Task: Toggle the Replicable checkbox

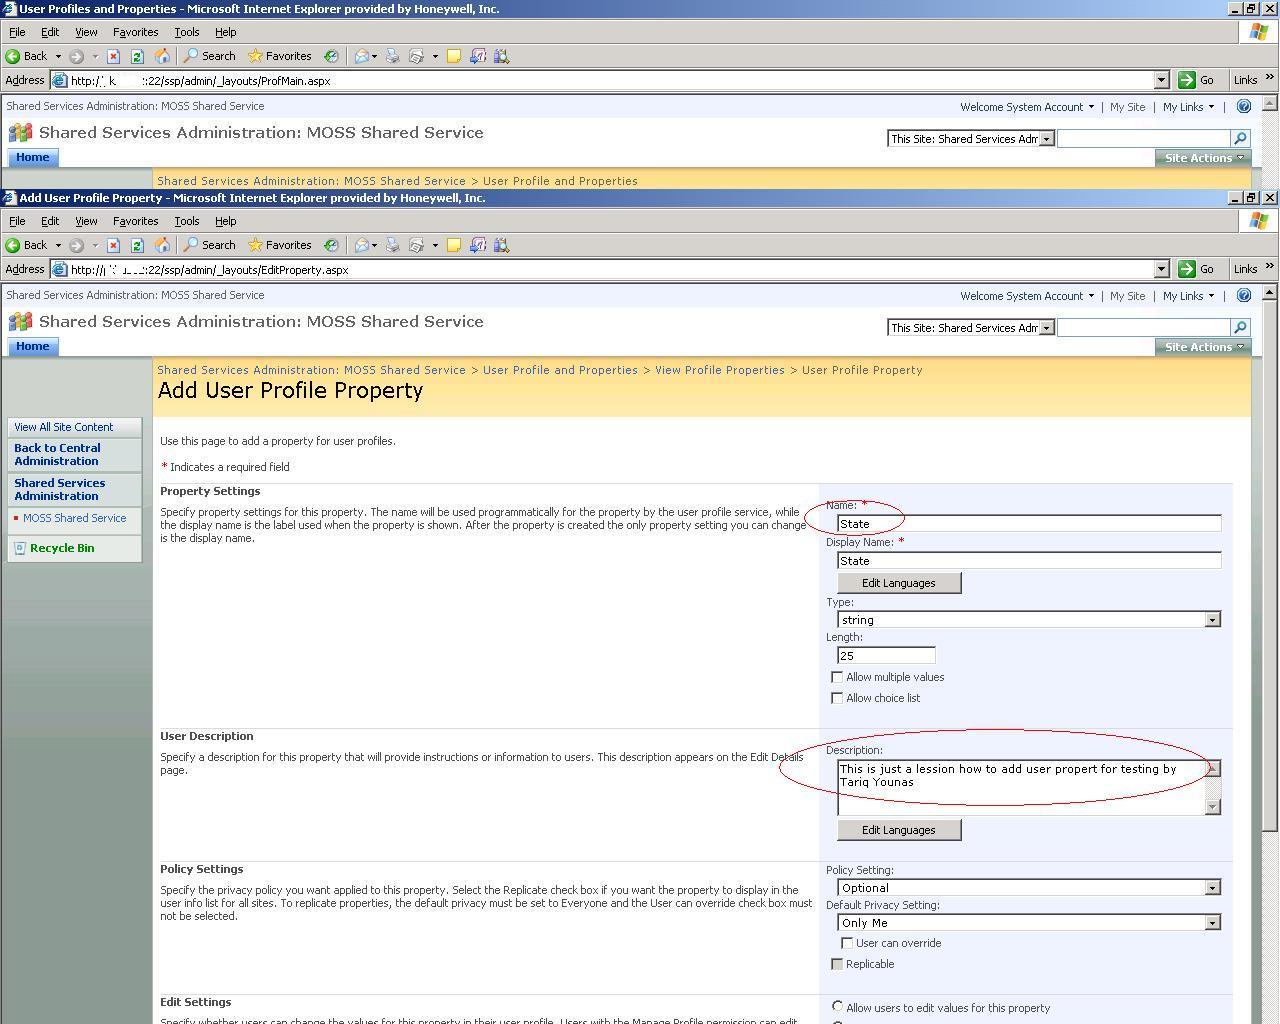Action: [x=837, y=964]
